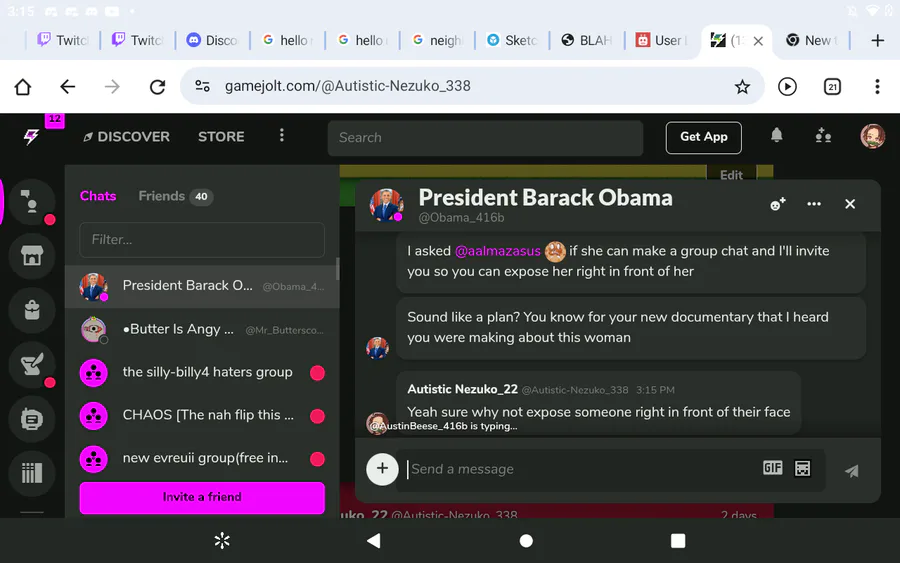Screen dimensions: 900x563
Task: Click the chat Filter field
Action: coord(202,239)
